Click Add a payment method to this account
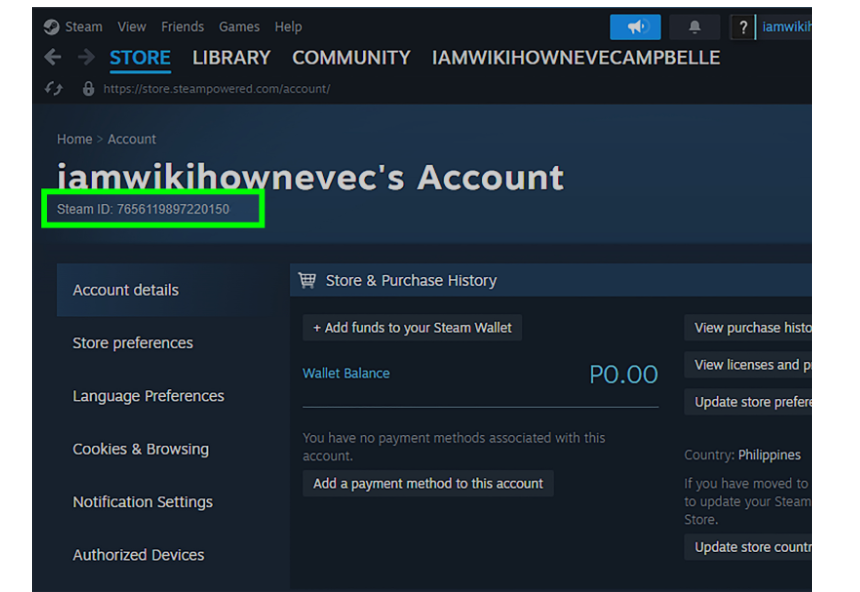860x592 pixels. (x=428, y=483)
